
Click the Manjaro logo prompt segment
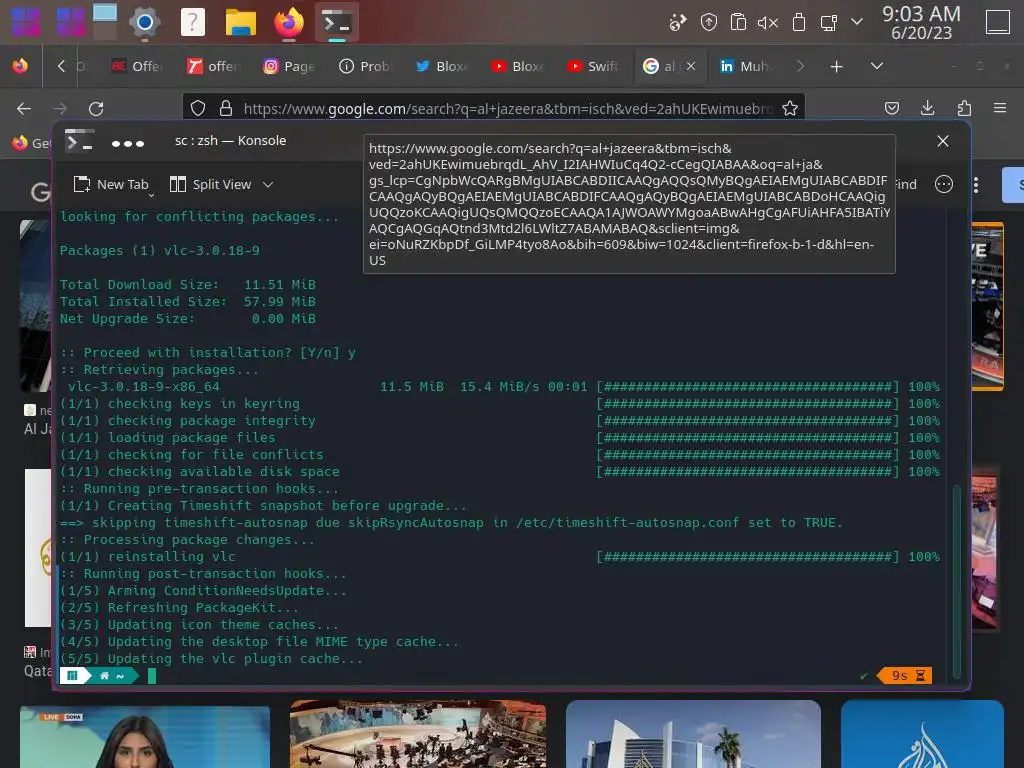pyautogui.click(x=72, y=675)
